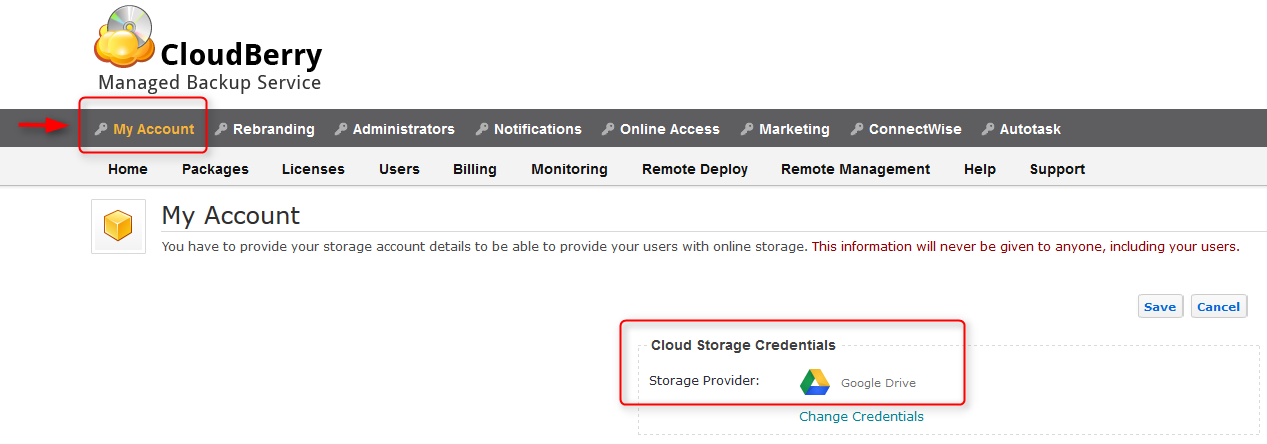Open the Billing page
This screenshot has height=444, width=1267.
(x=474, y=169)
